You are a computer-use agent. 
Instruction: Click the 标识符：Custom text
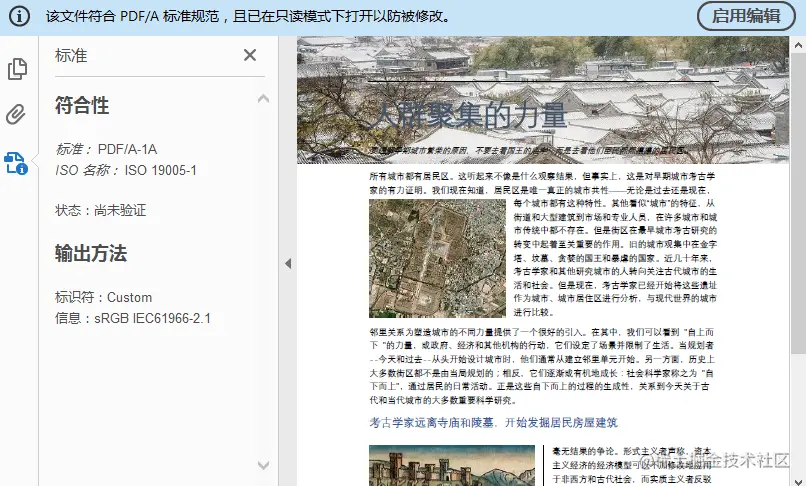(104, 297)
